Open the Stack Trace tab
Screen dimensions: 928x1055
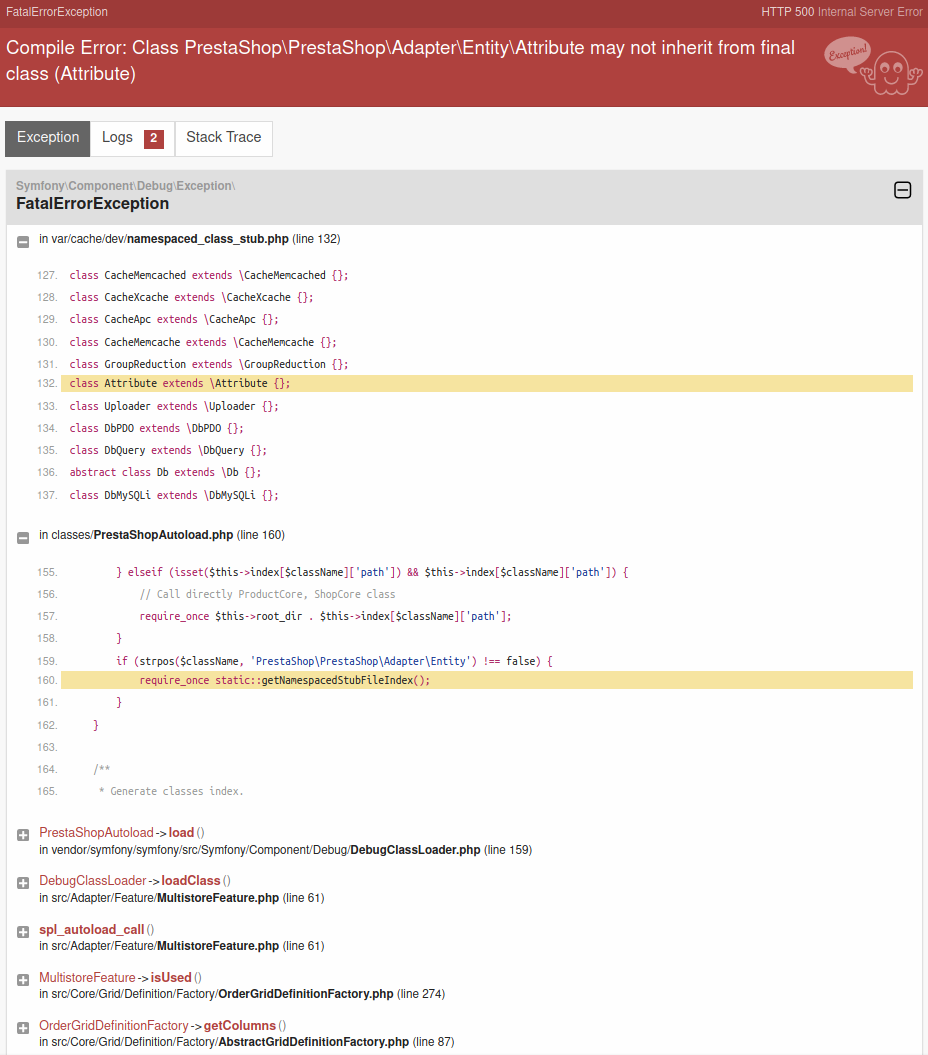coord(223,138)
